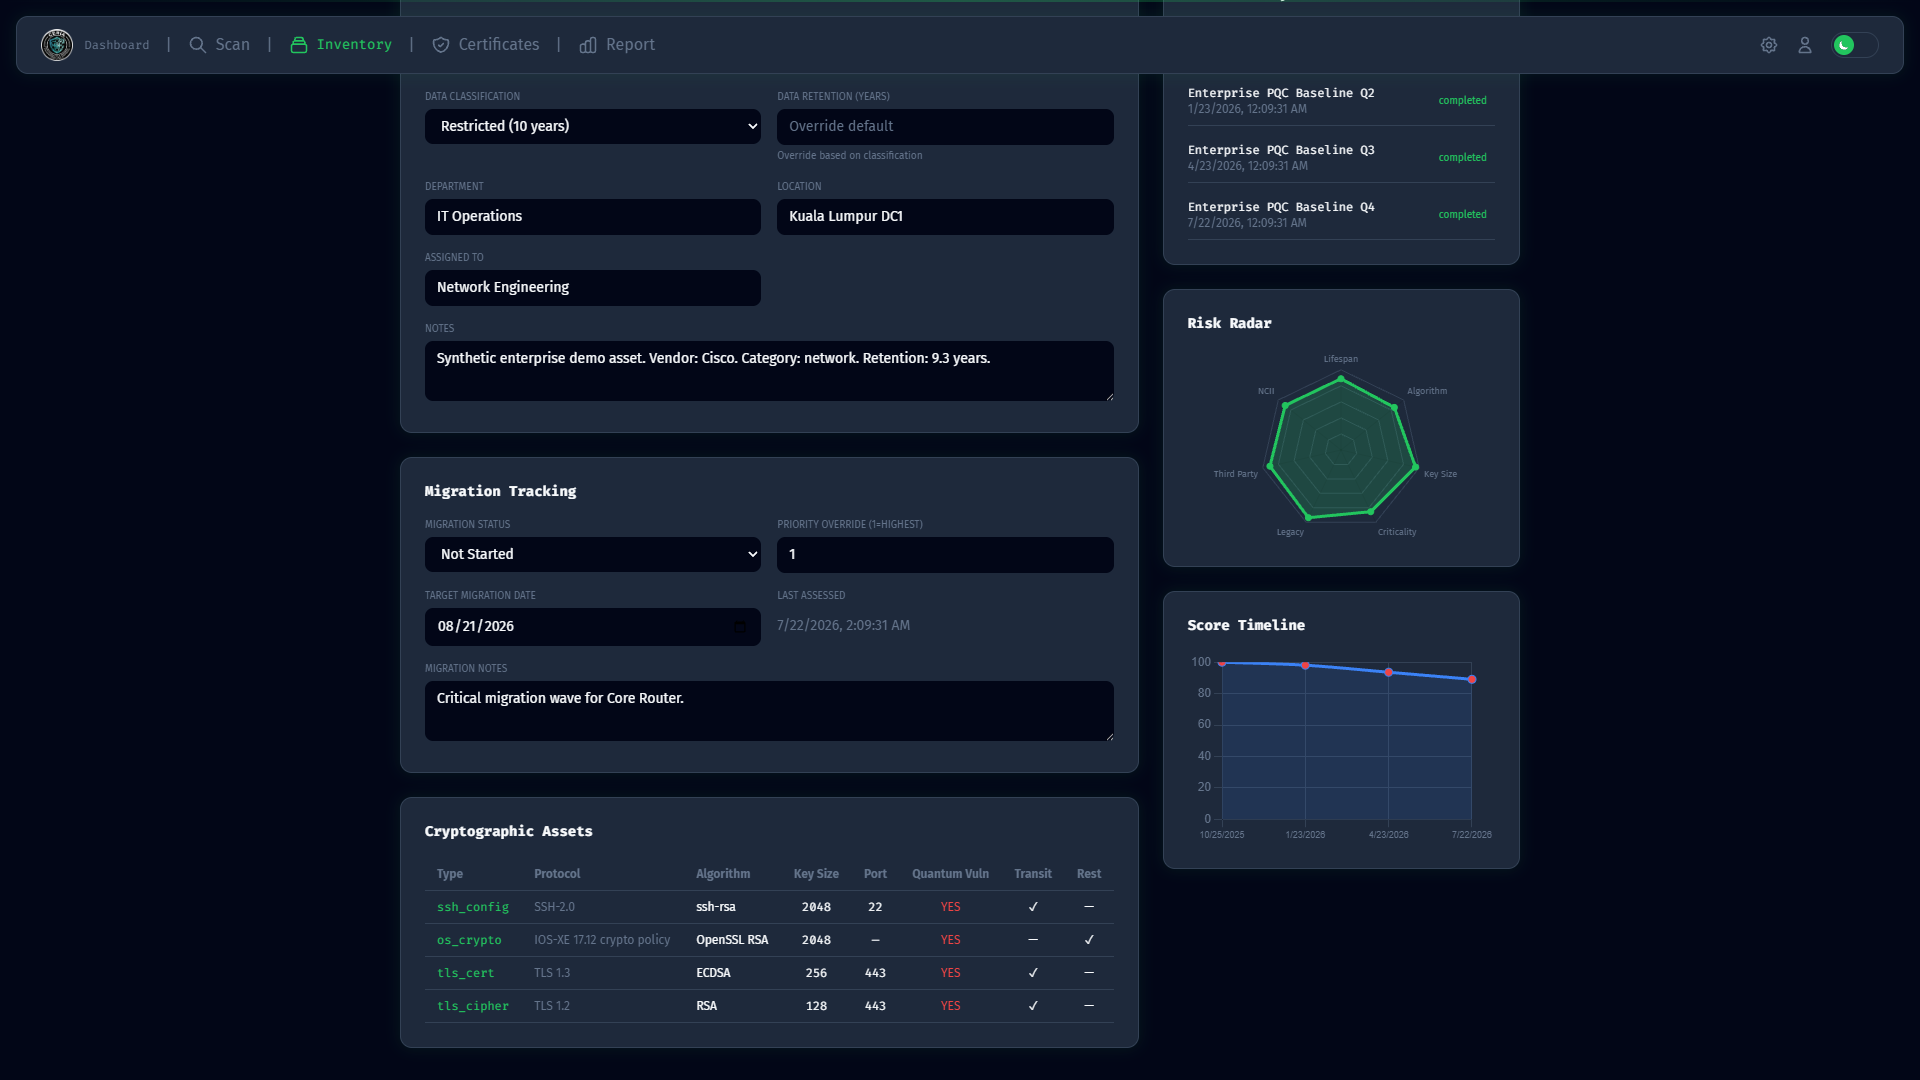Viewport: 1920px width, 1080px height.
Task: Click the Inventory box icon
Action: 299,45
